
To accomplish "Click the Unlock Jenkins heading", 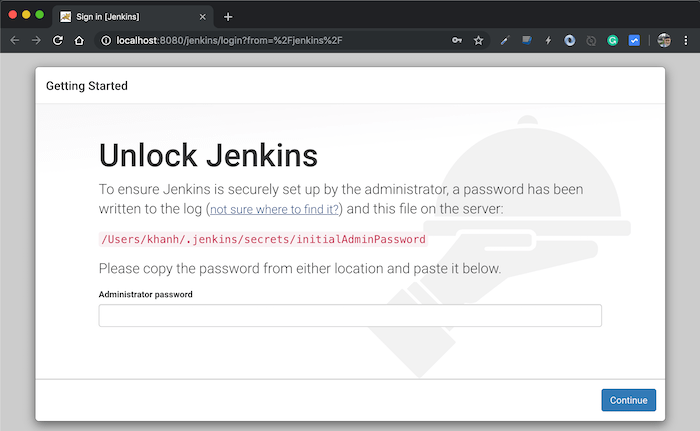I will [208, 155].
